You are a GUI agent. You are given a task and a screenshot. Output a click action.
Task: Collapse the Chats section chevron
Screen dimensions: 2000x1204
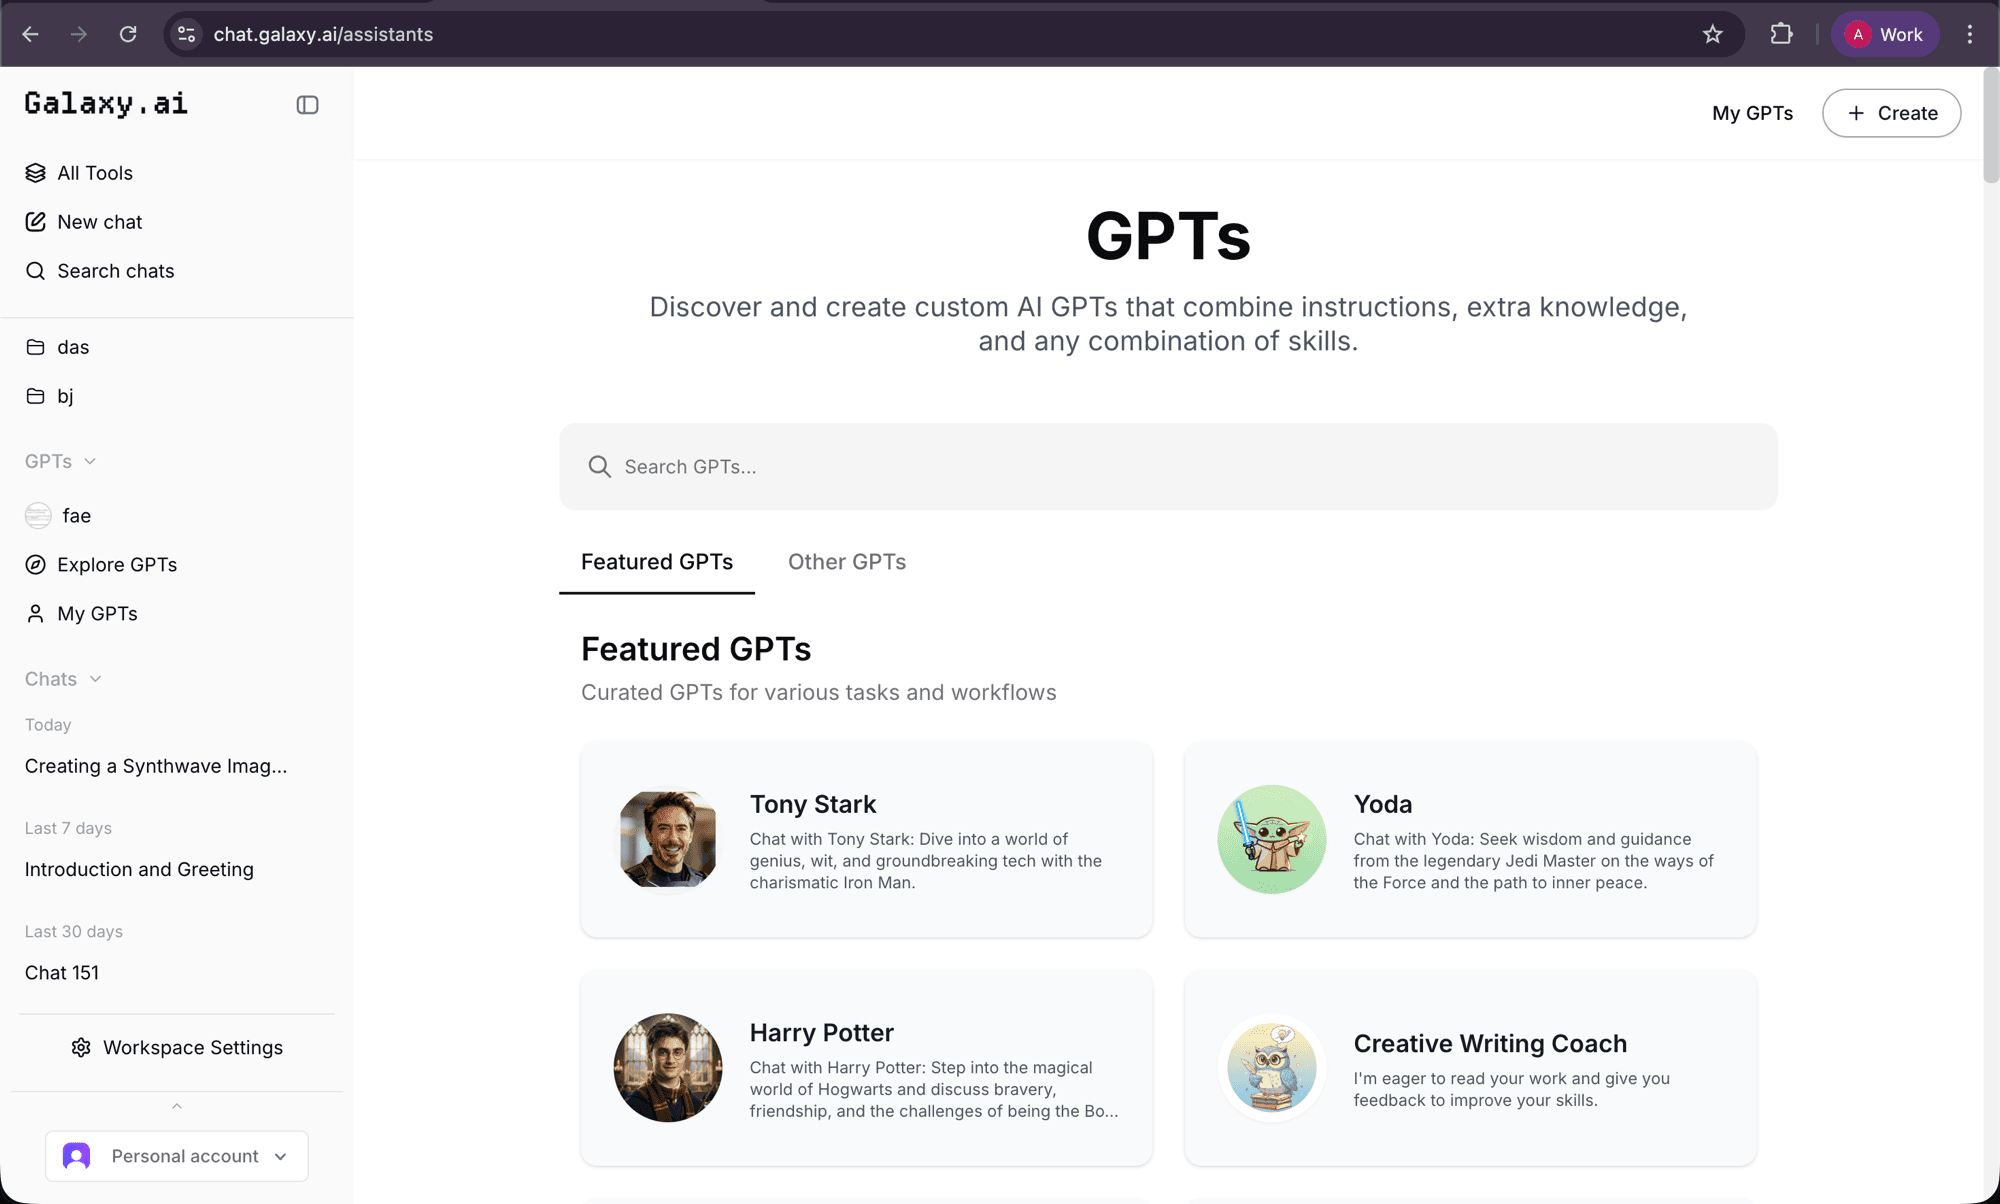click(x=96, y=678)
